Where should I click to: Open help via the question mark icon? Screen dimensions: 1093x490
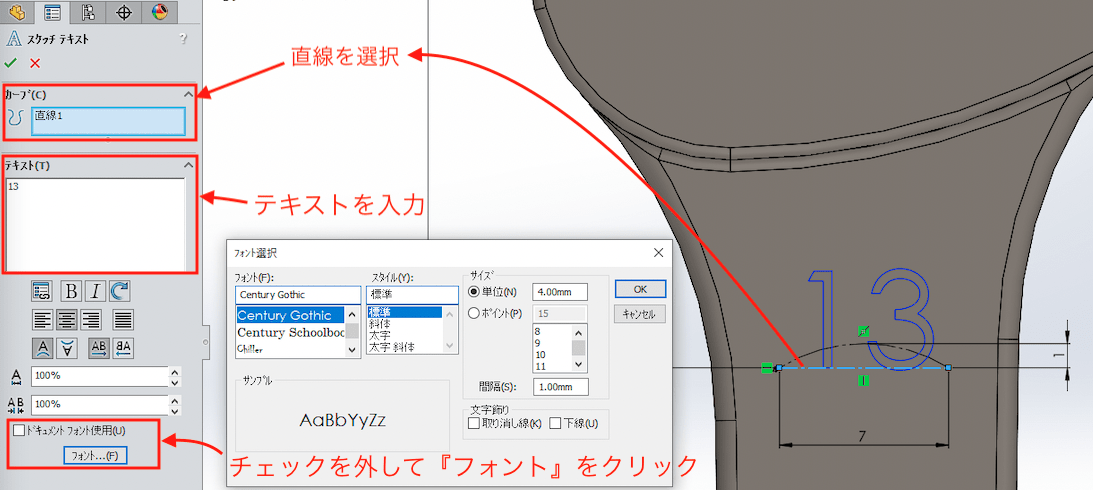click(x=183, y=38)
